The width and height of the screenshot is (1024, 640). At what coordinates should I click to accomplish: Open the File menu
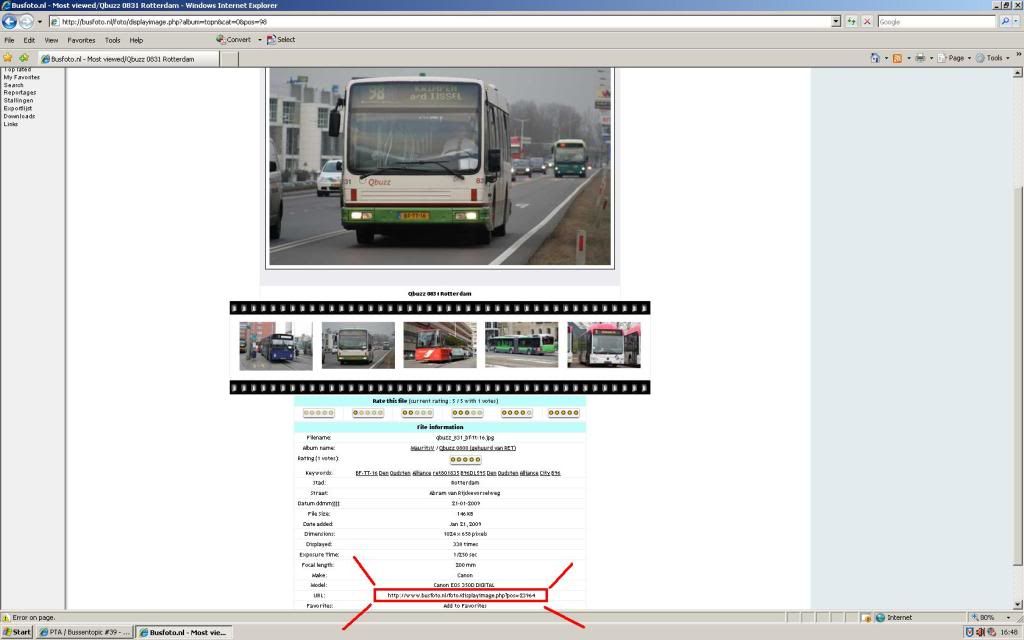pos(9,40)
